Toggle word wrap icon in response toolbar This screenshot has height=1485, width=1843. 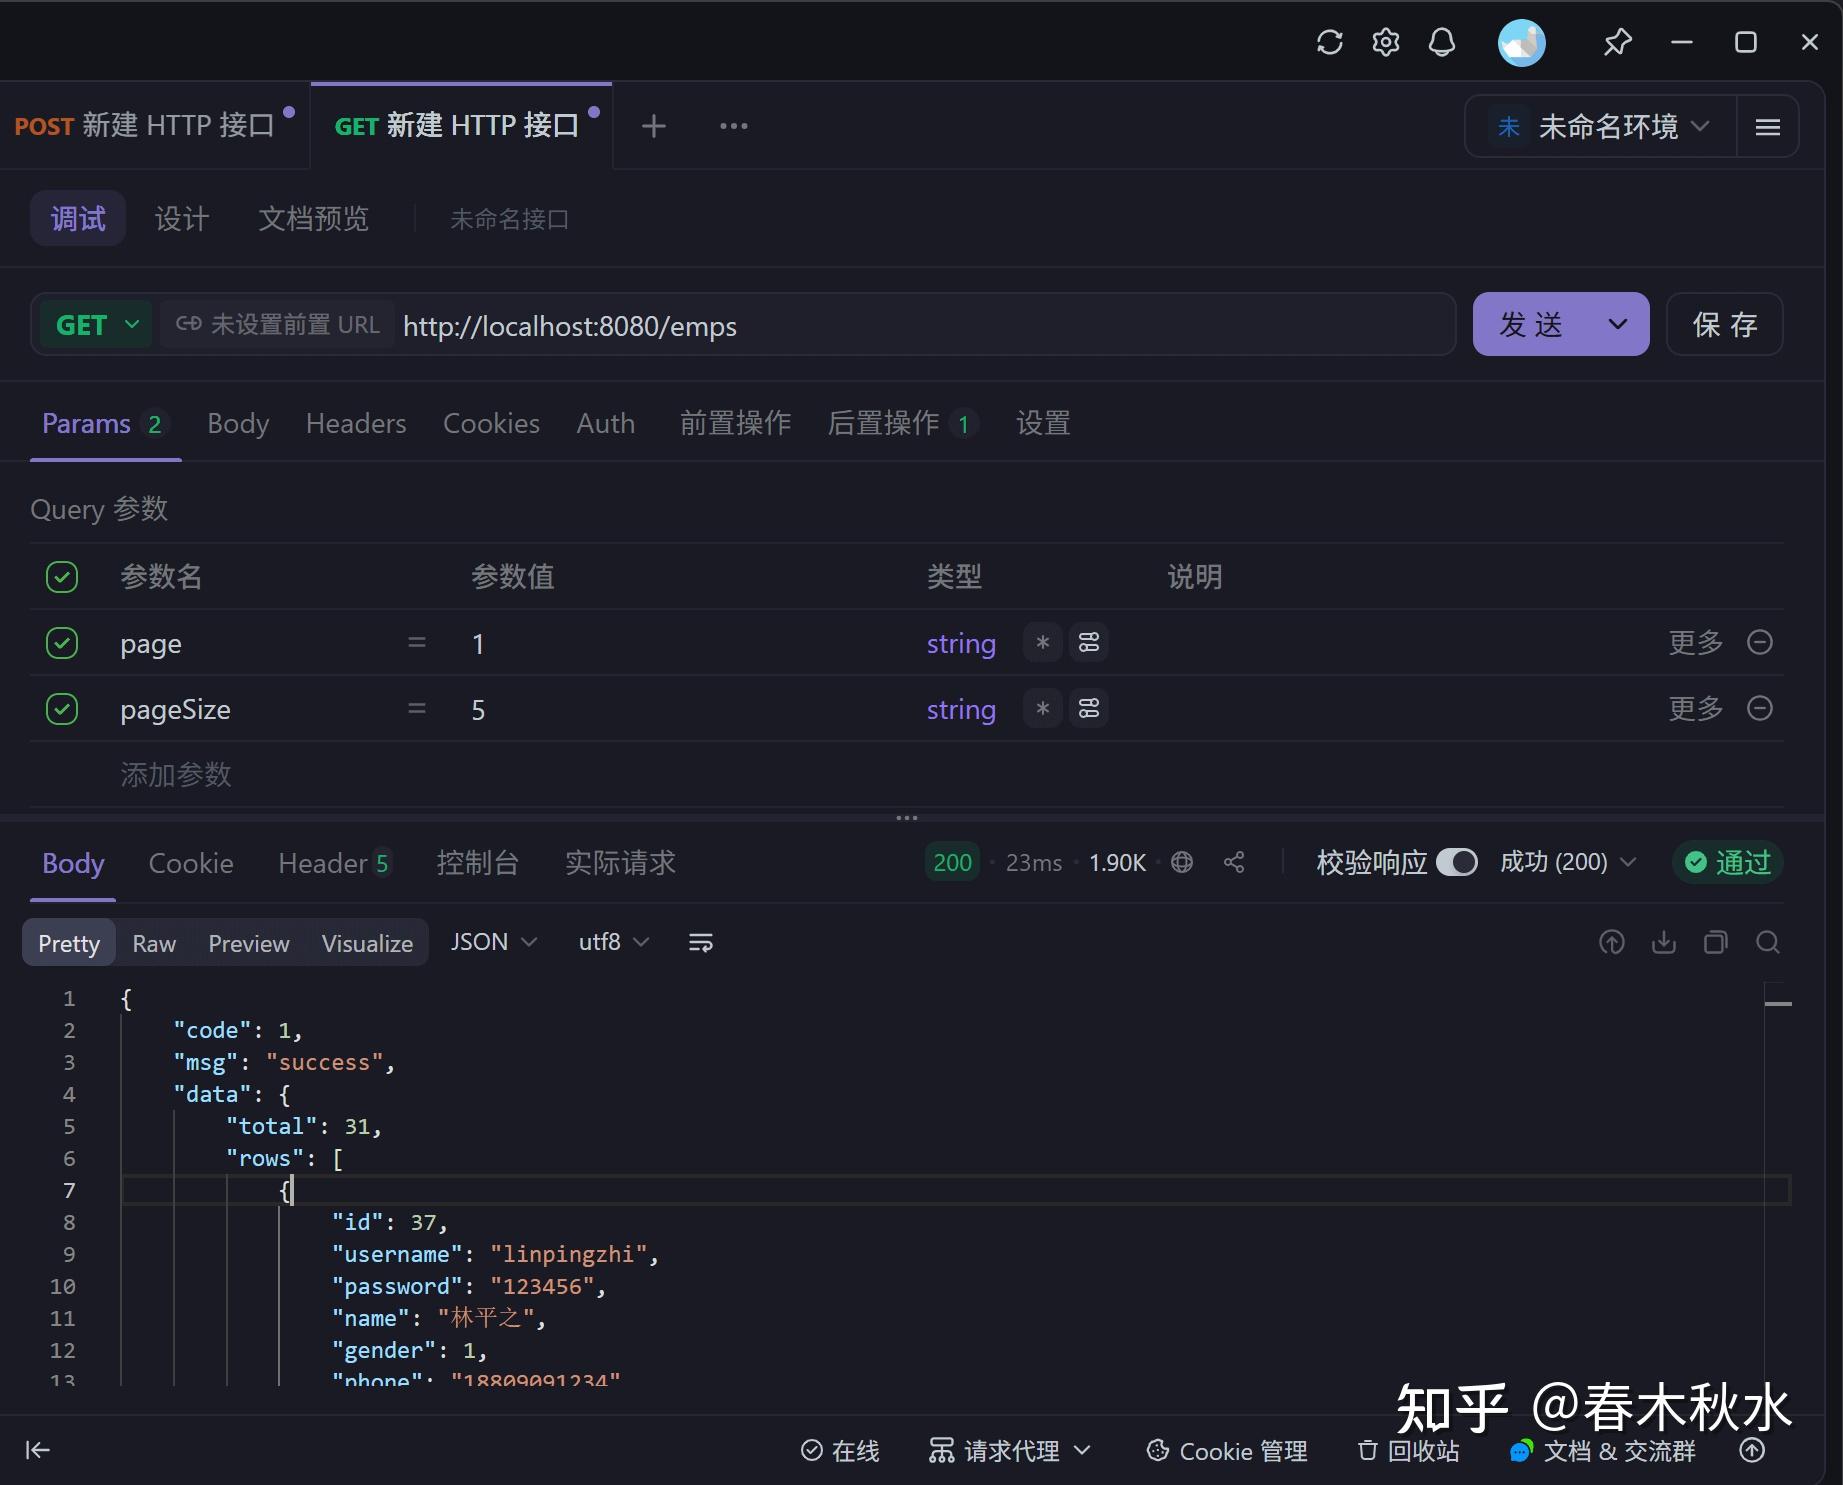click(x=701, y=942)
